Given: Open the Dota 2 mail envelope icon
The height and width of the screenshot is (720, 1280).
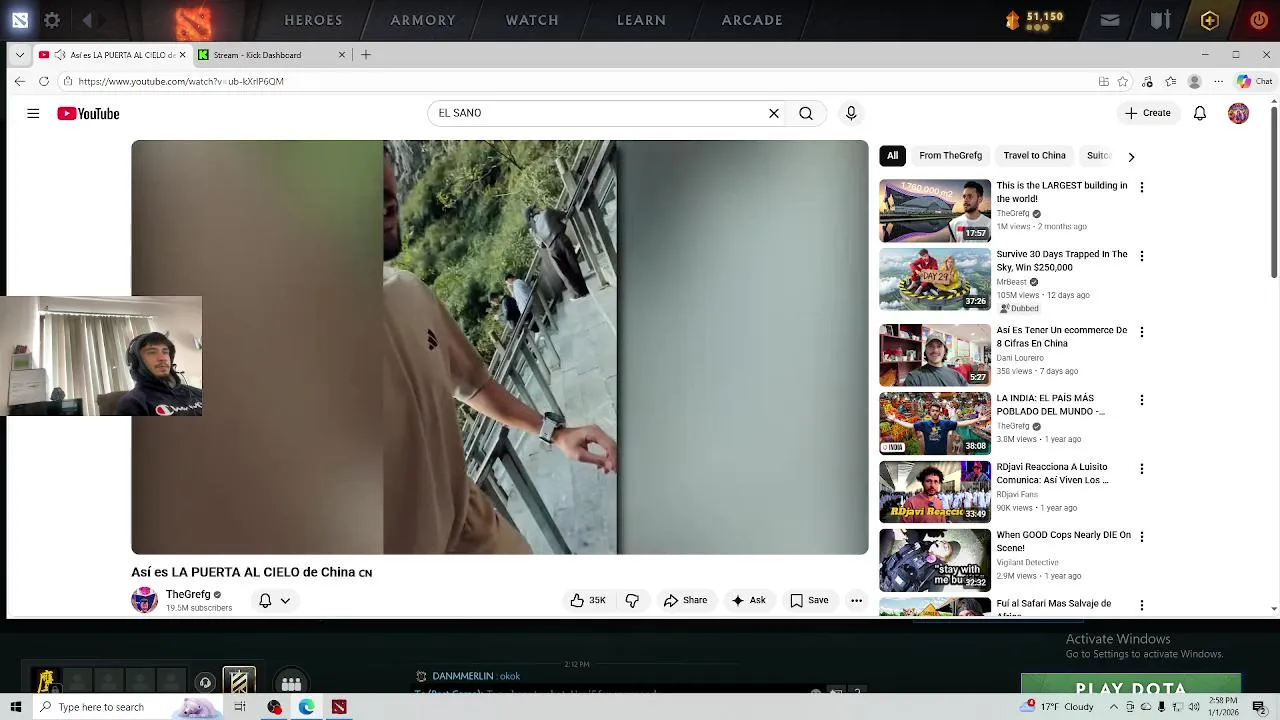Looking at the screenshot, I should coord(1110,20).
